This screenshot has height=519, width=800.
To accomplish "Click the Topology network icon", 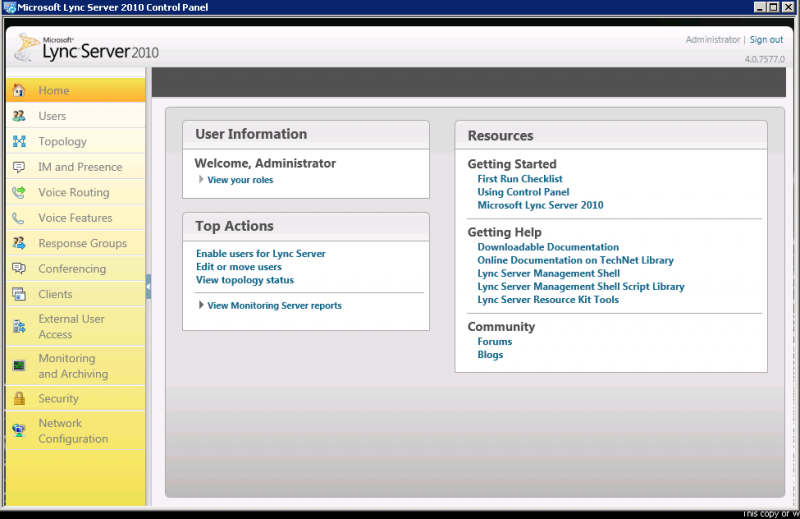I will 19,141.
